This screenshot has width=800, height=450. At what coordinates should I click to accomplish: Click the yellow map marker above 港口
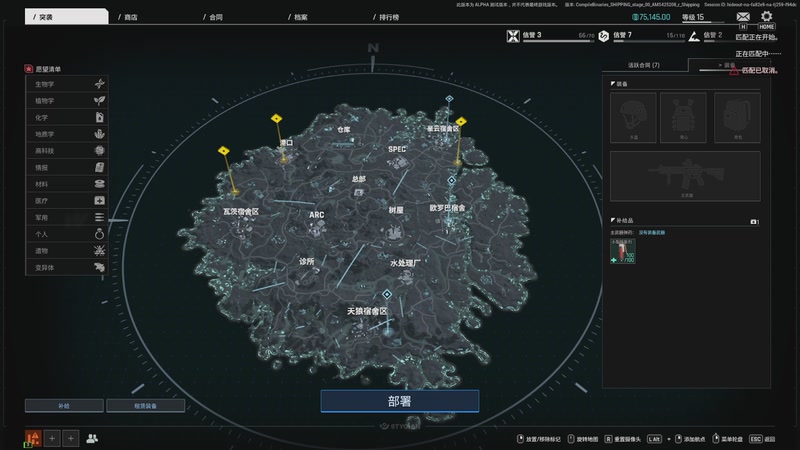click(x=277, y=118)
